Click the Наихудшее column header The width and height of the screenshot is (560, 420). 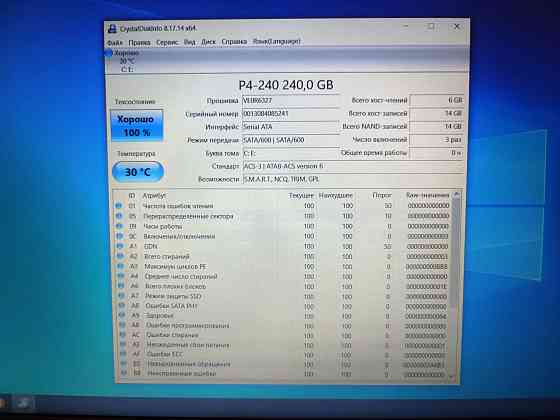(x=335, y=196)
